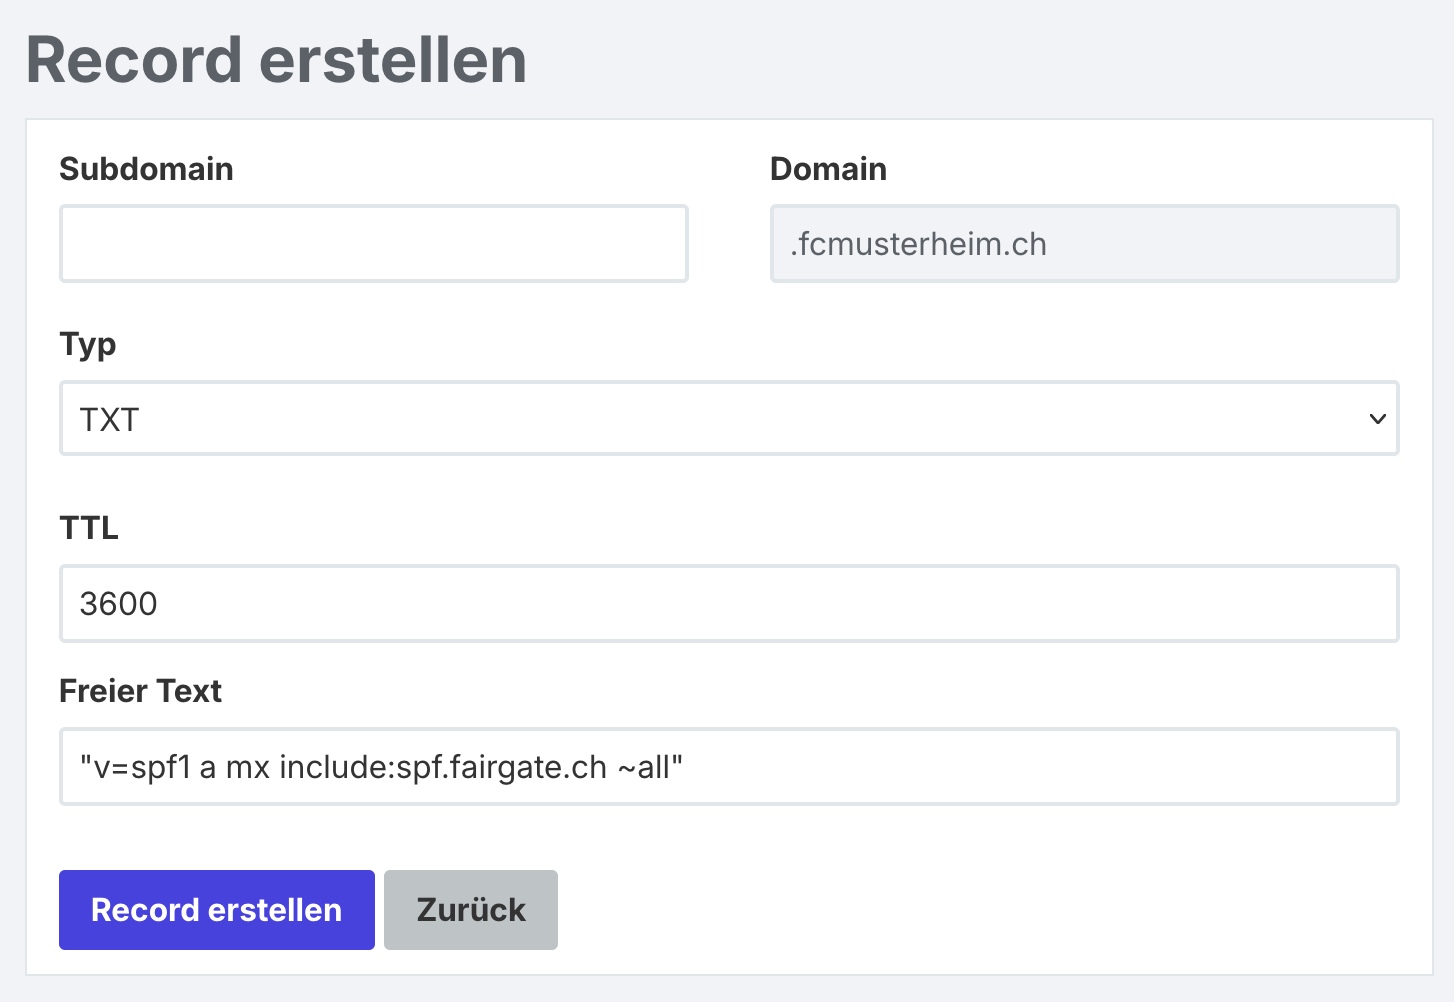The height and width of the screenshot is (1002, 1454).
Task: Click the include:spf.fairgate.ch text in the field
Action: 443,767
